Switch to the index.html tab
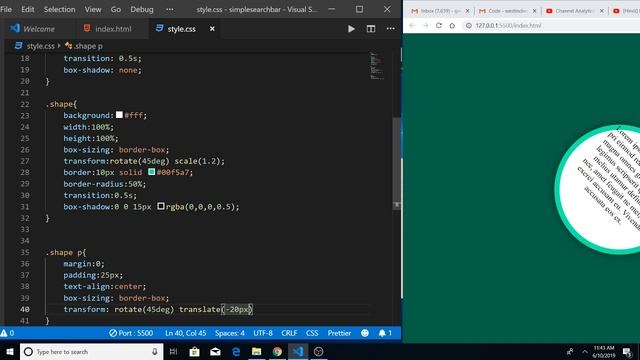The image size is (640, 360). pyautogui.click(x=108, y=29)
